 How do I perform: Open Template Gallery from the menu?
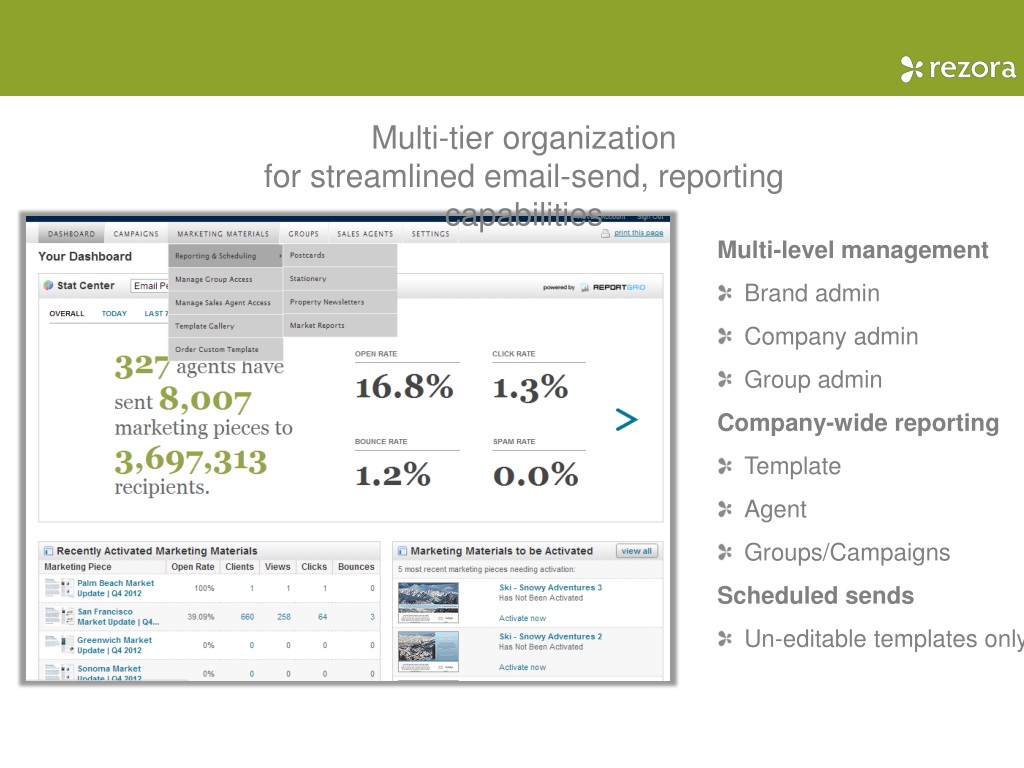(x=225, y=326)
